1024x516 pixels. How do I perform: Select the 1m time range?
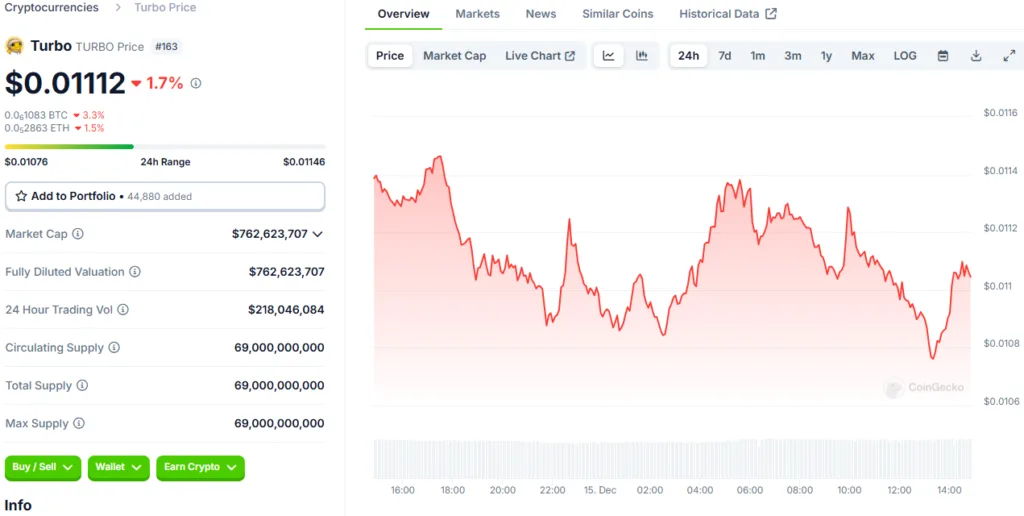tap(758, 56)
